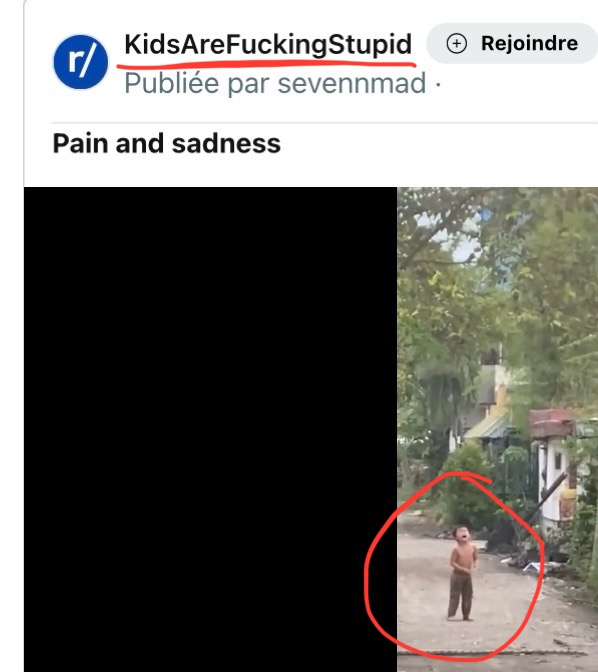Click the horizontal divider above the post title
The height and width of the screenshot is (672, 598).
(325, 123)
